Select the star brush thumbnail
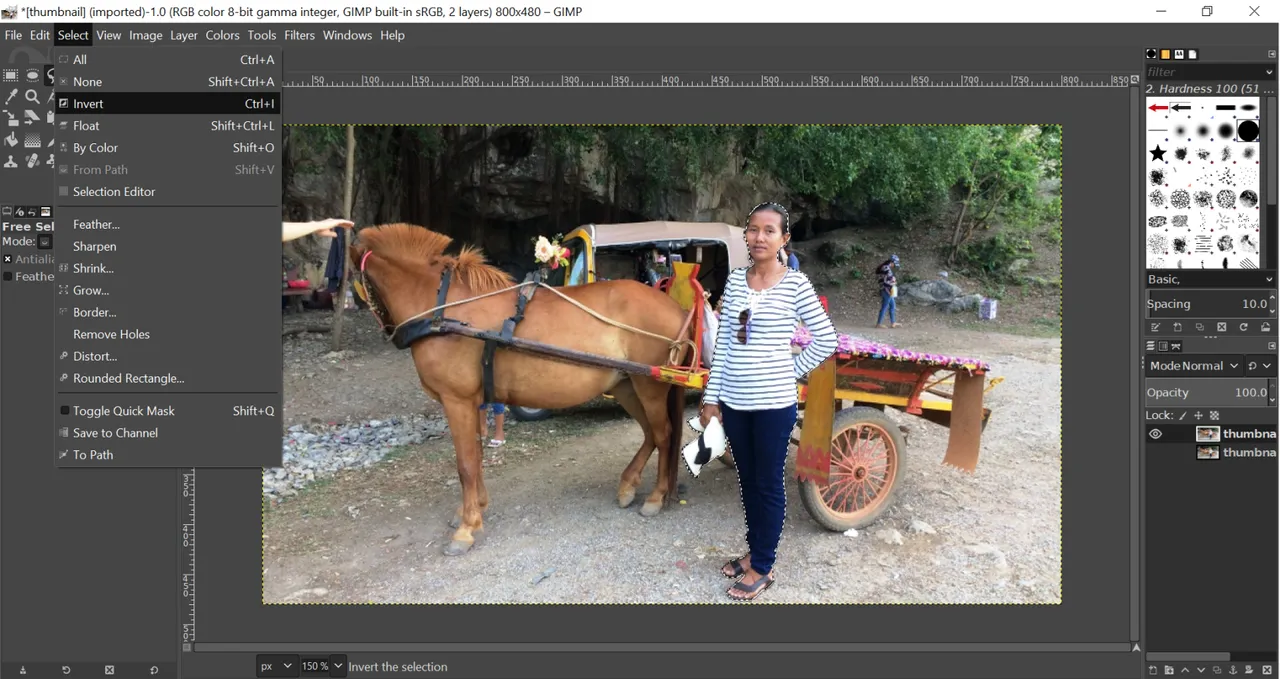The width and height of the screenshot is (1280, 679). tap(1158, 153)
